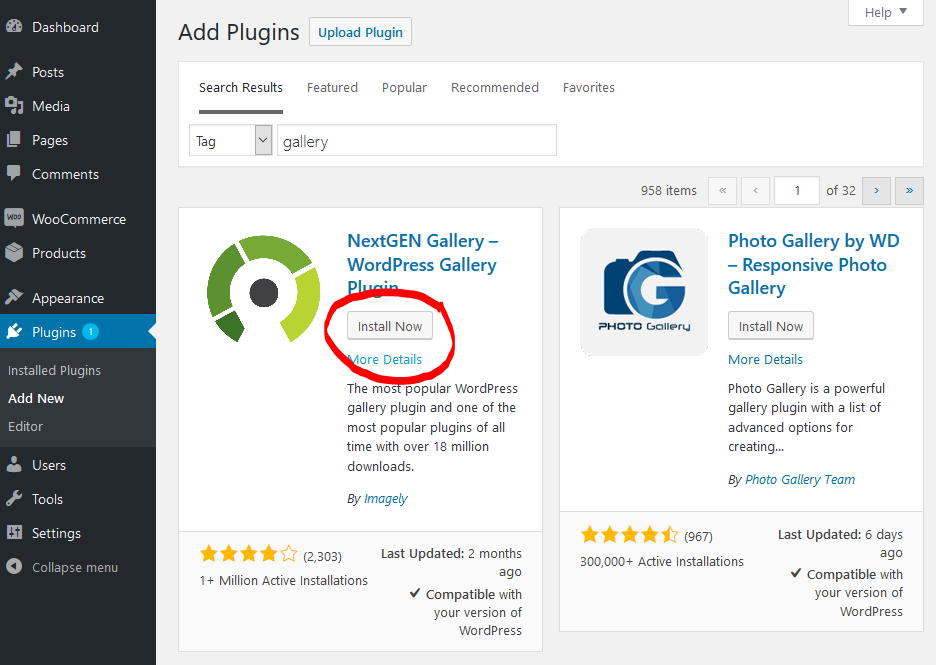The width and height of the screenshot is (936, 665).
Task: Click the disabled first page arrow
Action: 722,191
